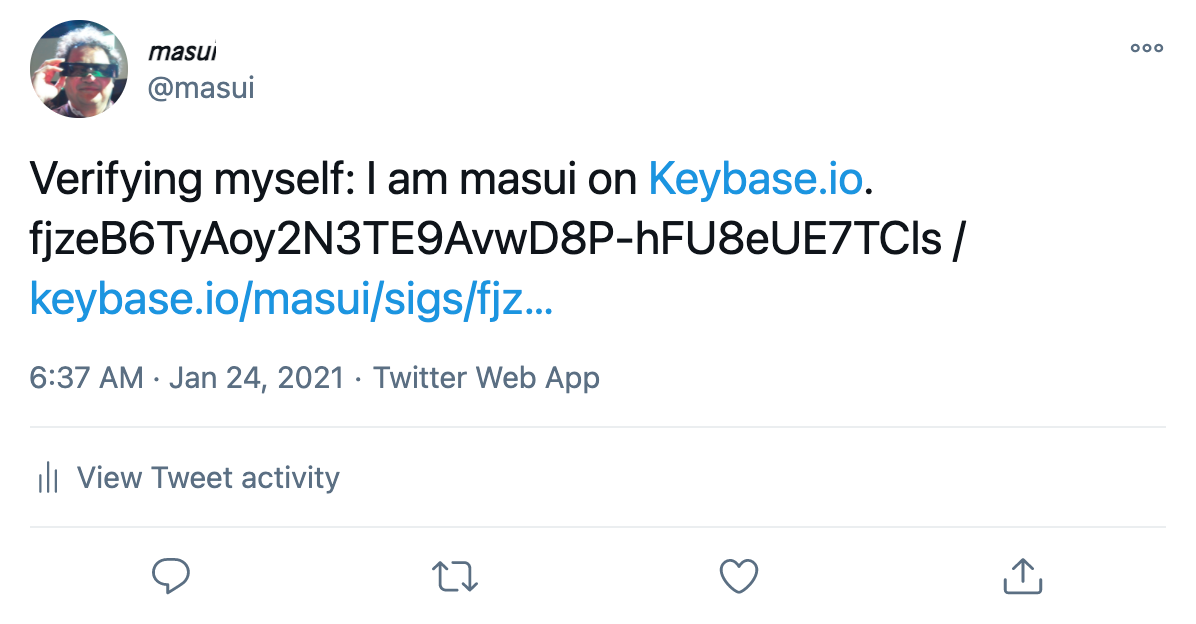Click the bold masui display name
Screen dimensions: 1196x624
(182, 50)
